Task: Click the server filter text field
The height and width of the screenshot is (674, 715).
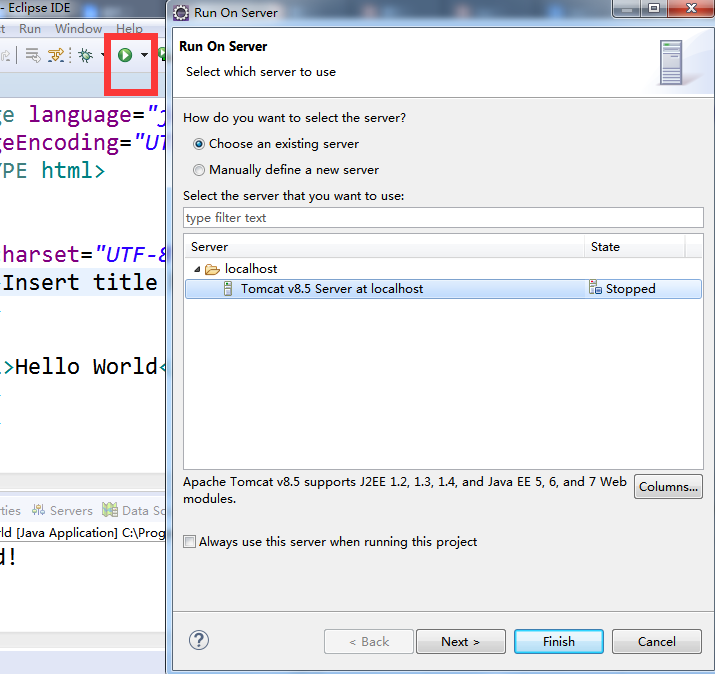Action: click(x=443, y=218)
